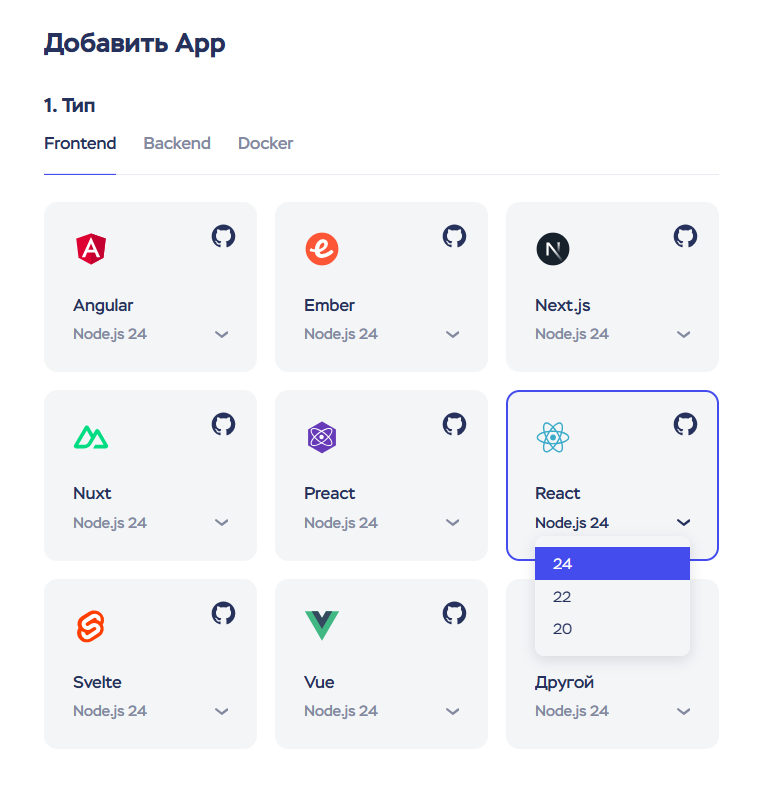This screenshot has width=760, height=789.
Task: Open the GitHub icon on Nuxt card
Action: click(223, 424)
